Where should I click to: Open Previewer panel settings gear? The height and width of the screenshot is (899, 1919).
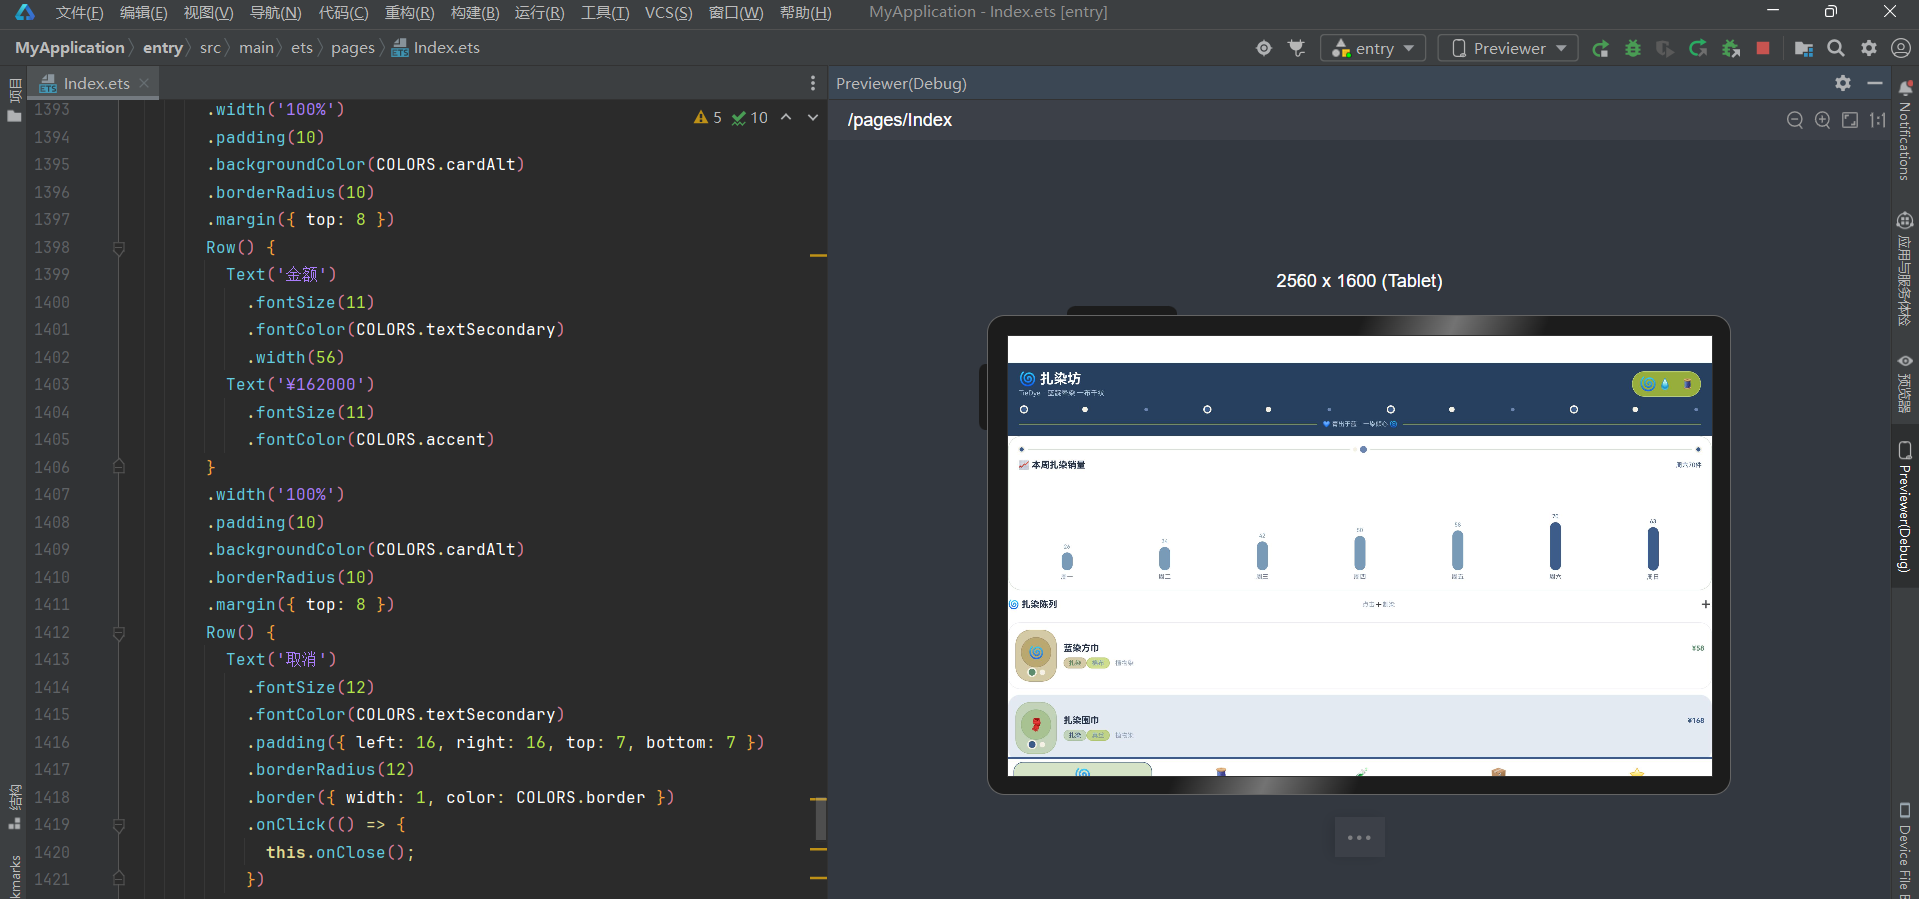[1843, 83]
